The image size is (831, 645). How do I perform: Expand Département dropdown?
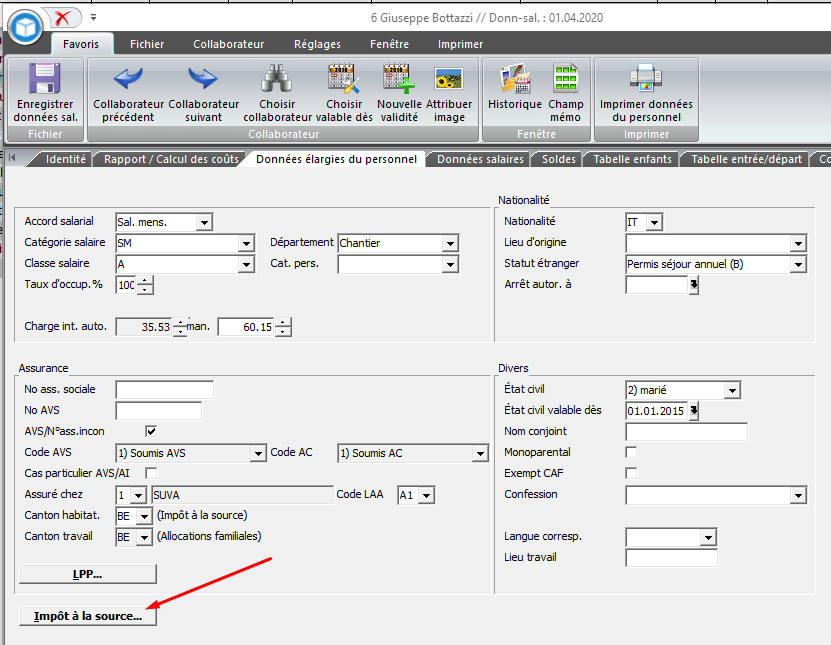tap(450, 243)
